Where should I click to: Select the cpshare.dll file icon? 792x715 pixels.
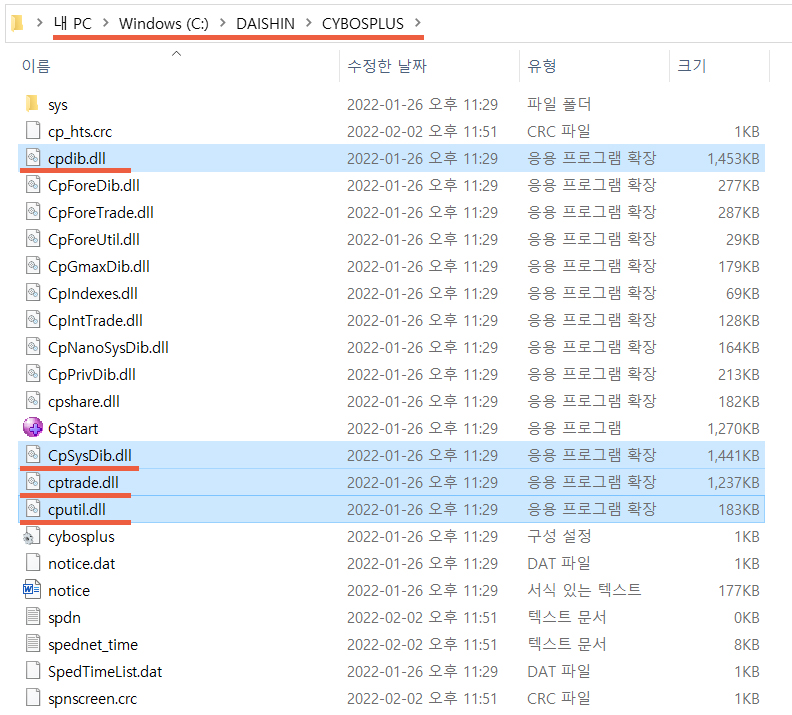[x=33, y=401]
